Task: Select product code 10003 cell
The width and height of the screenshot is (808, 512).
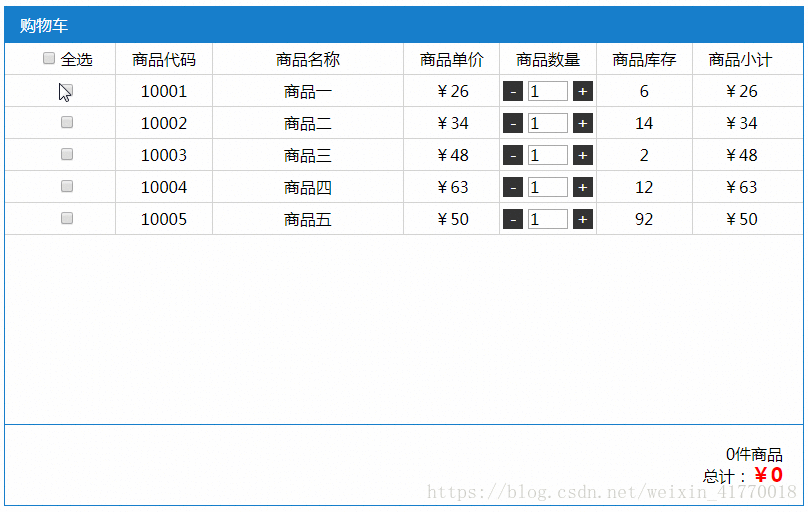Action: click(164, 155)
